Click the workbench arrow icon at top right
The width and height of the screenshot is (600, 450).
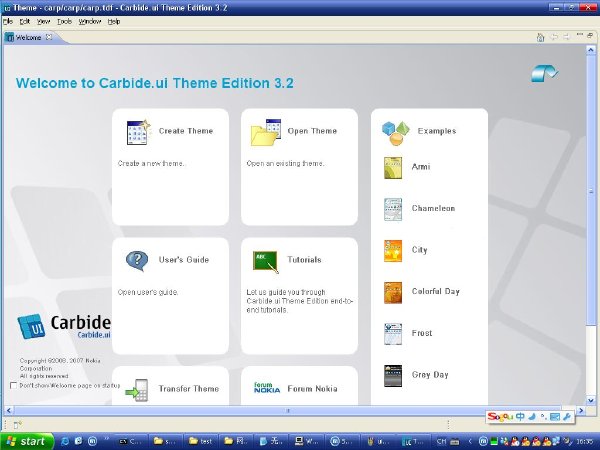point(545,73)
